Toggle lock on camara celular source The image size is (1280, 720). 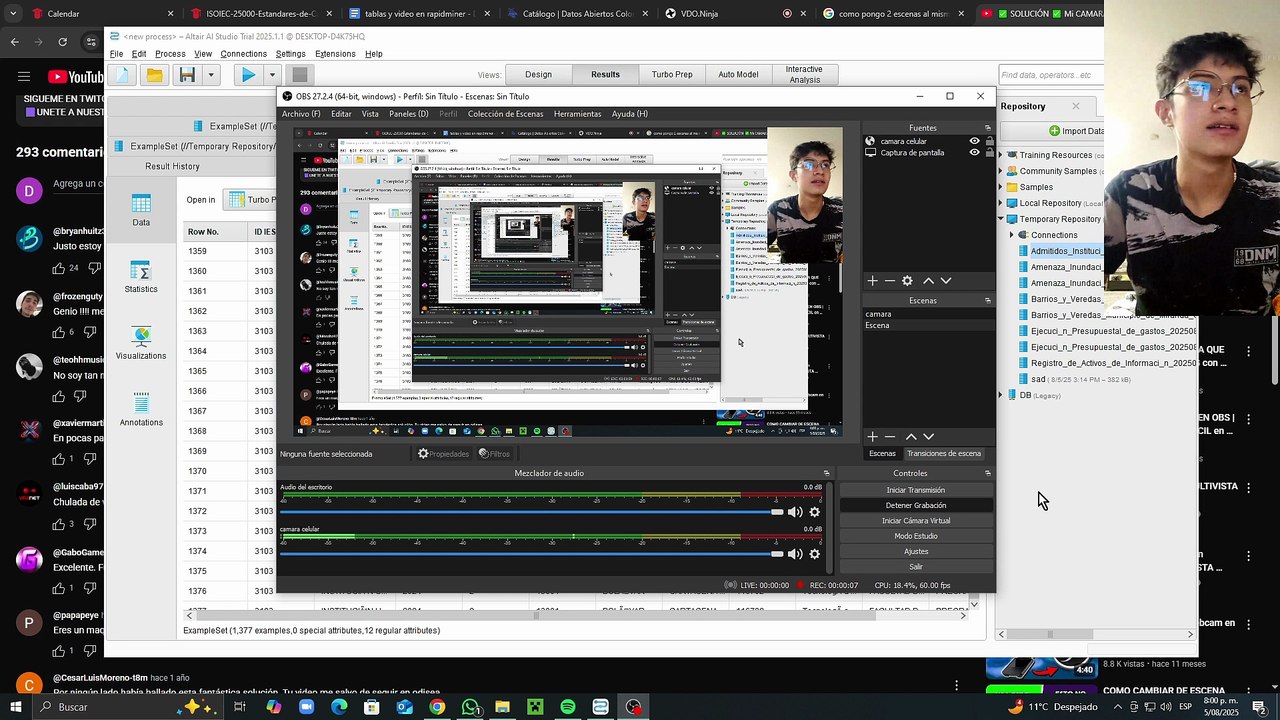990,141
